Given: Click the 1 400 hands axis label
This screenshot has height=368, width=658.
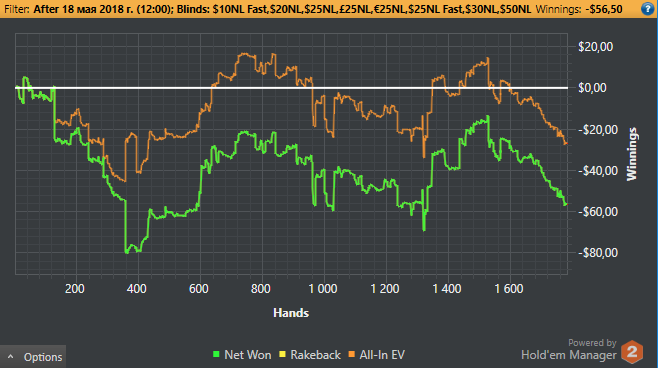Looking at the screenshot, I should (446, 289).
